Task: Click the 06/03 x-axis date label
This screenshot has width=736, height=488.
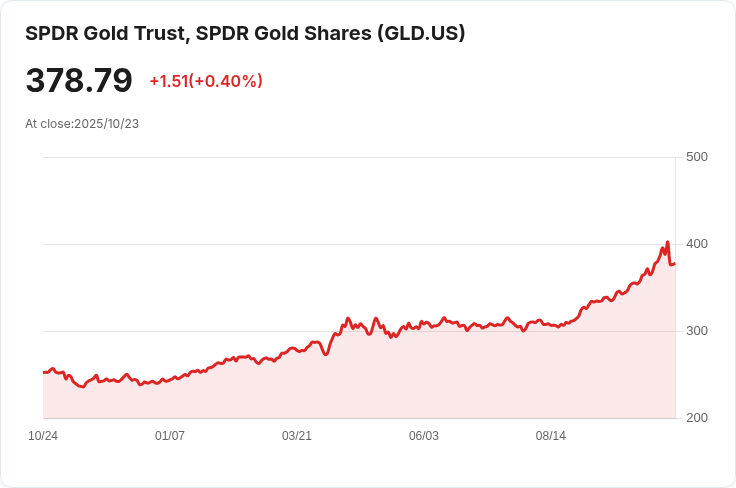Action: (423, 436)
